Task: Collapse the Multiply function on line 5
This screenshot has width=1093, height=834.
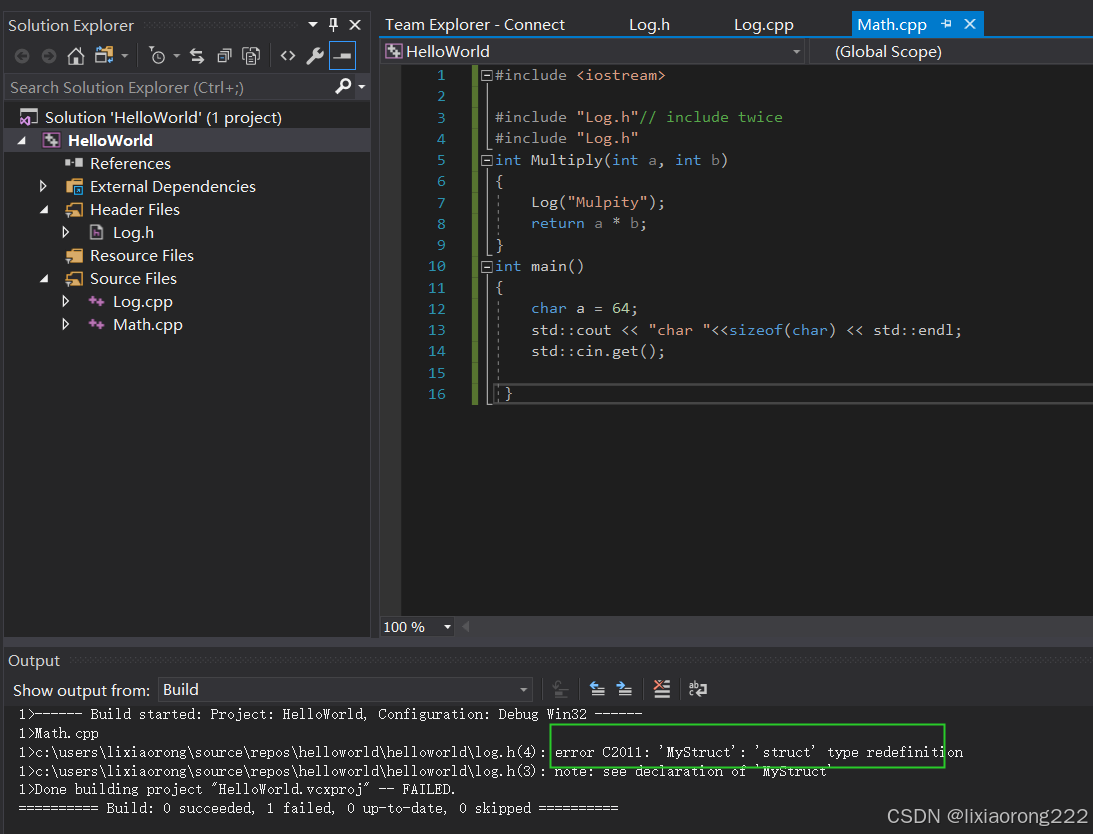Action: [x=486, y=159]
